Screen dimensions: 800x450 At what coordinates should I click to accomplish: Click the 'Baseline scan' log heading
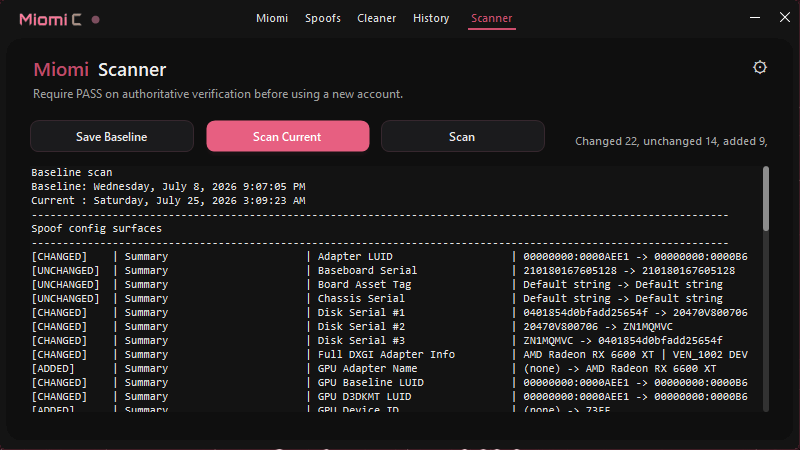click(72, 172)
